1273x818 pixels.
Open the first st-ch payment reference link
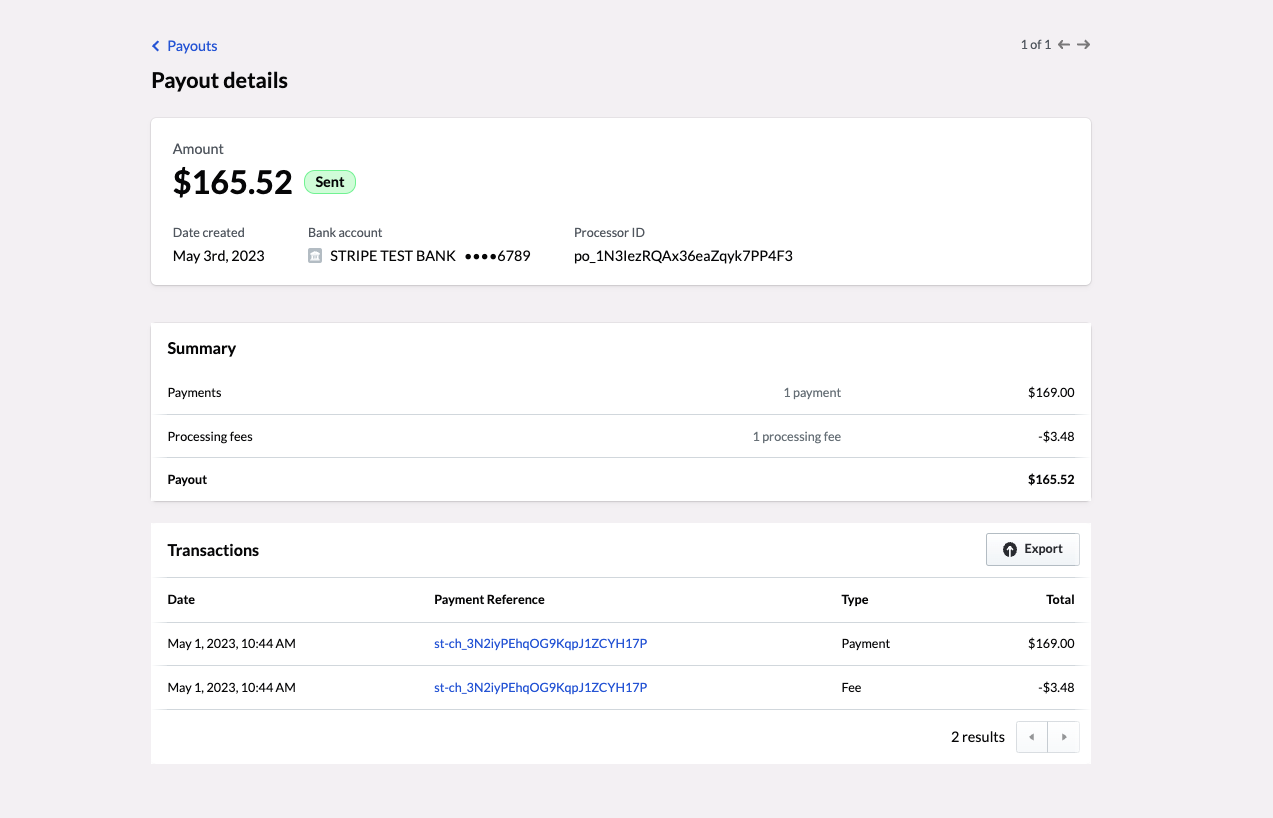tap(540, 643)
